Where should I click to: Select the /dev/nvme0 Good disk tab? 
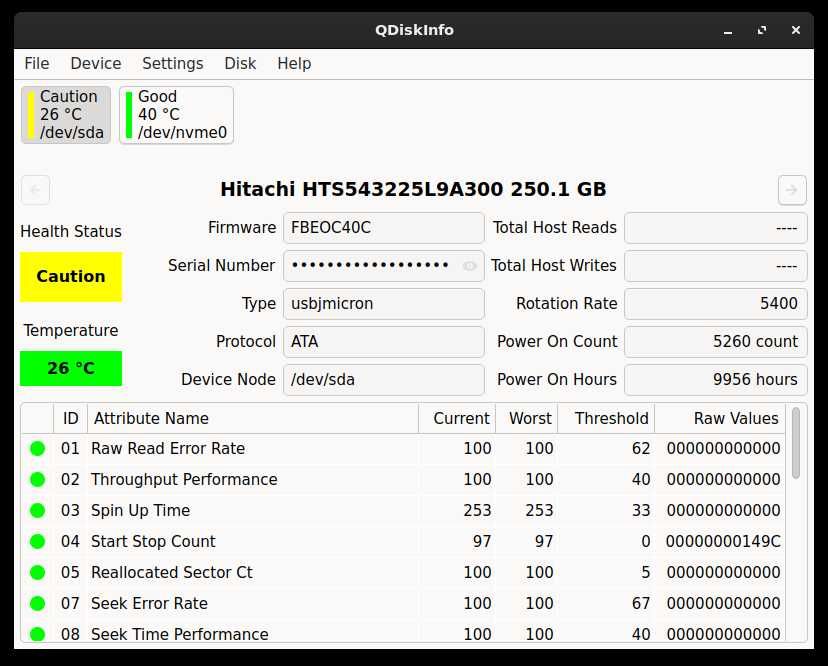[176, 115]
